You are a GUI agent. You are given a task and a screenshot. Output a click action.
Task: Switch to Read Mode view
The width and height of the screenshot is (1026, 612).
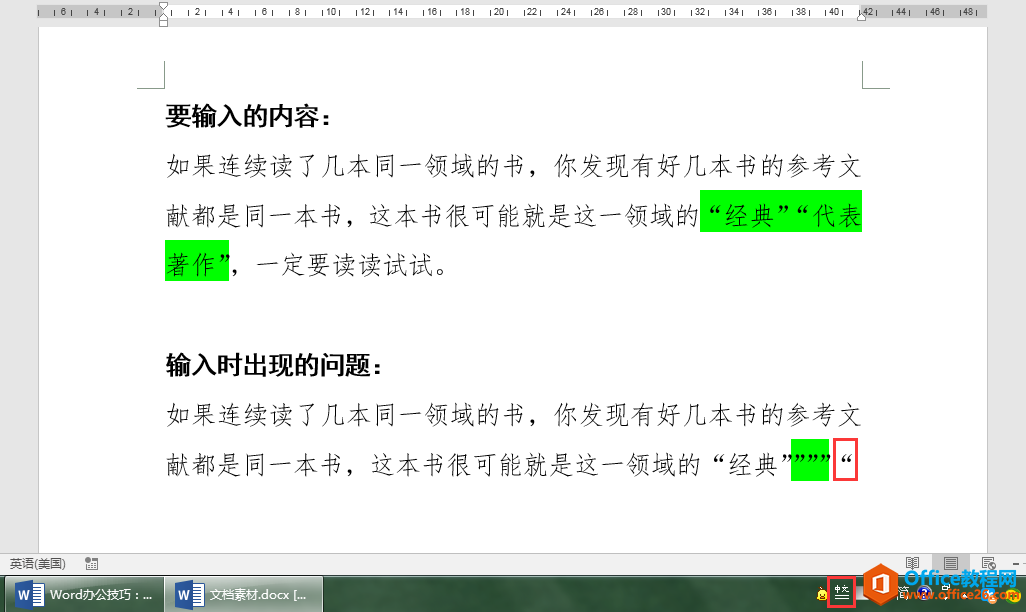pos(913,564)
